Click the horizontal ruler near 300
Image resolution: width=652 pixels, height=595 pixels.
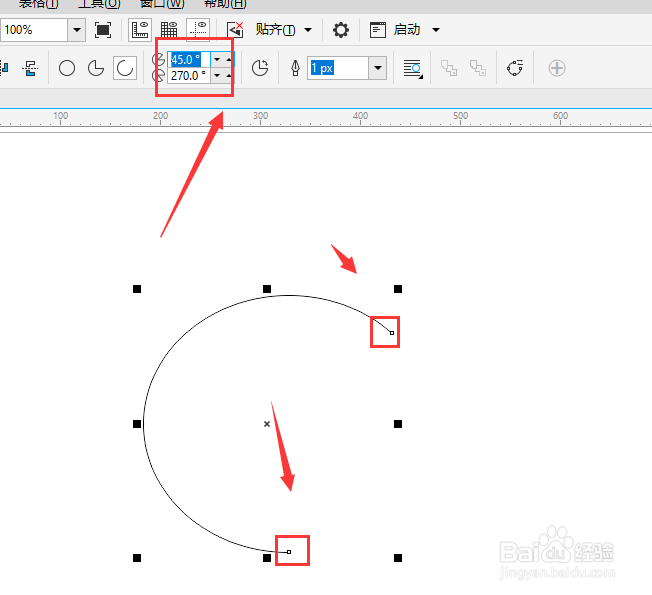click(260, 118)
